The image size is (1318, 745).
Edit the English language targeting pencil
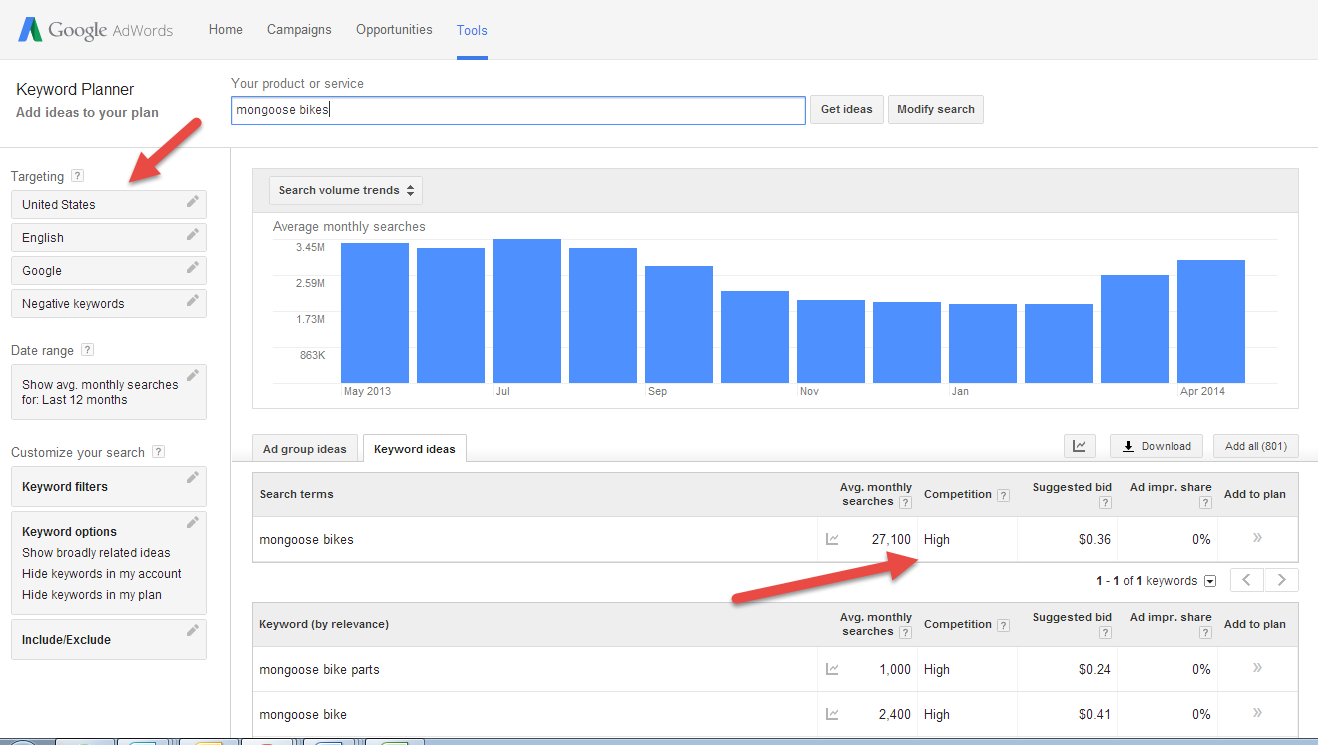point(192,235)
